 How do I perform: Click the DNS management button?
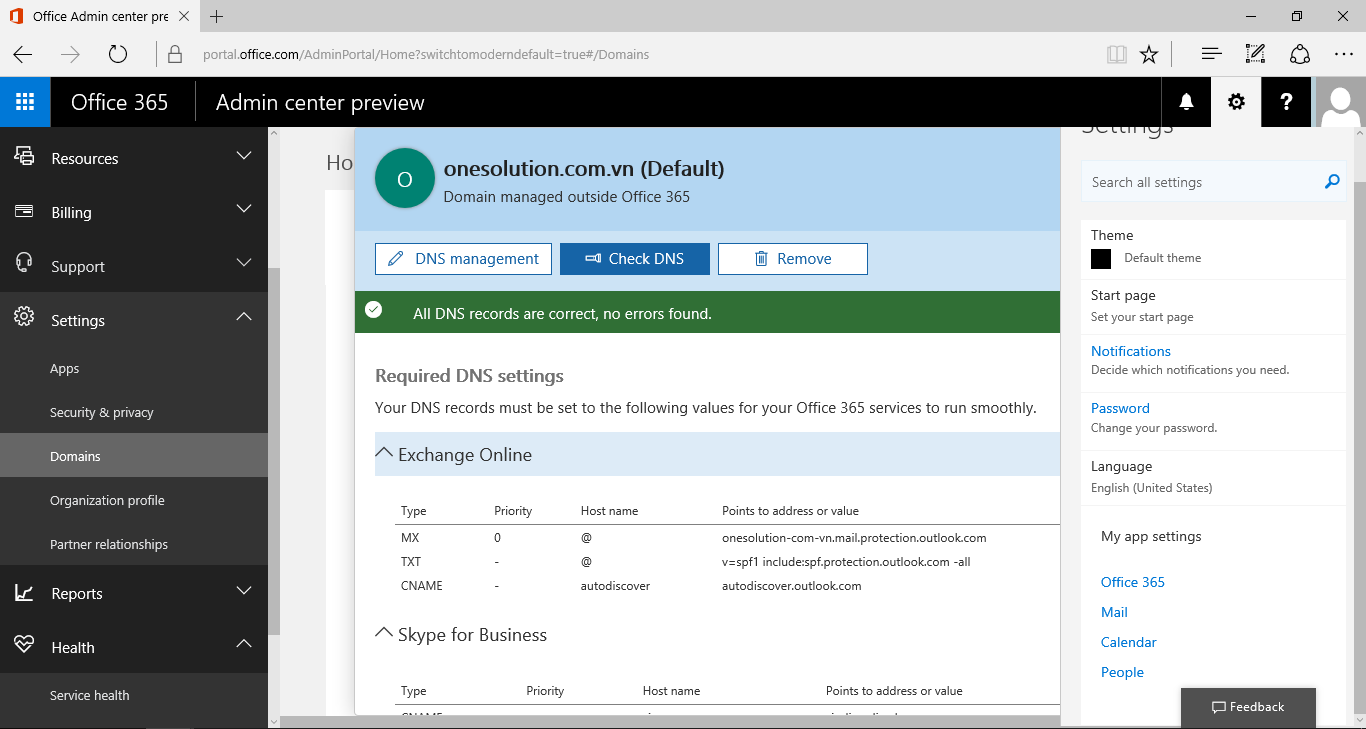tap(463, 259)
